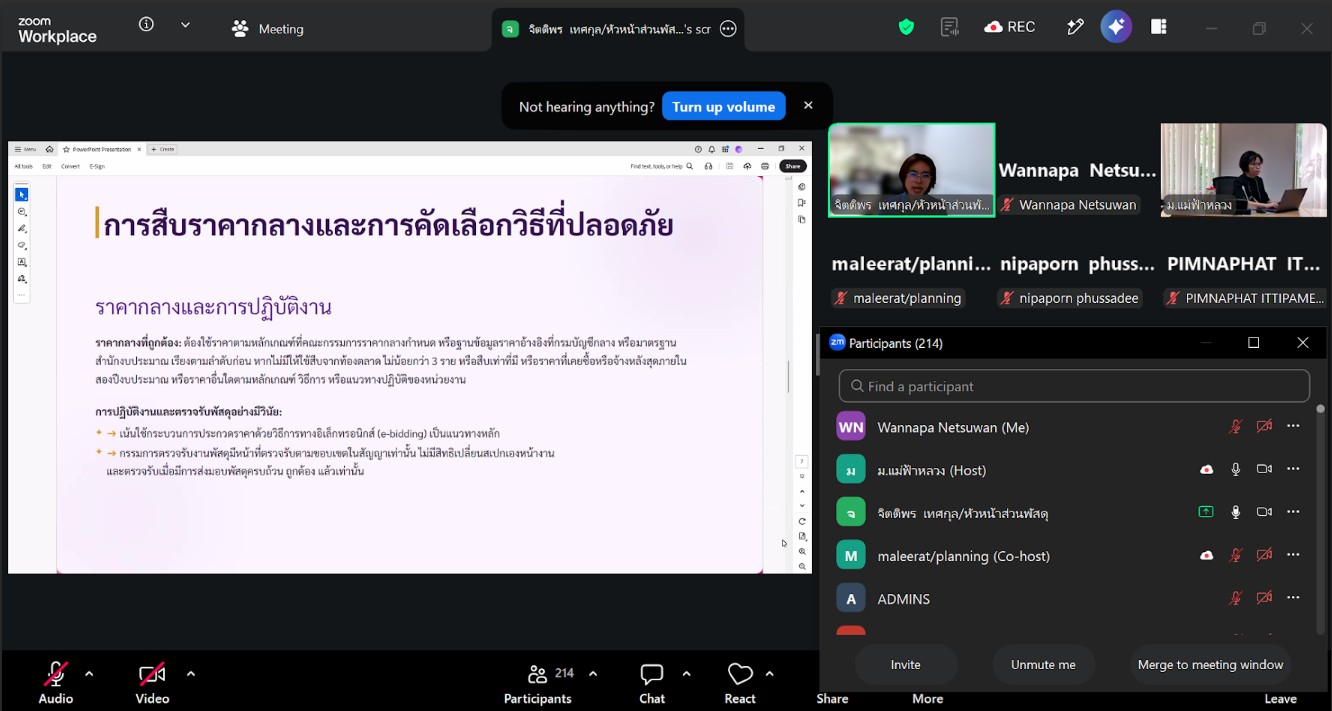The height and width of the screenshot is (711, 1332).
Task: Select ม.แม่ฟ้าหลวง video thumbnail
Action: point(1243,170)
